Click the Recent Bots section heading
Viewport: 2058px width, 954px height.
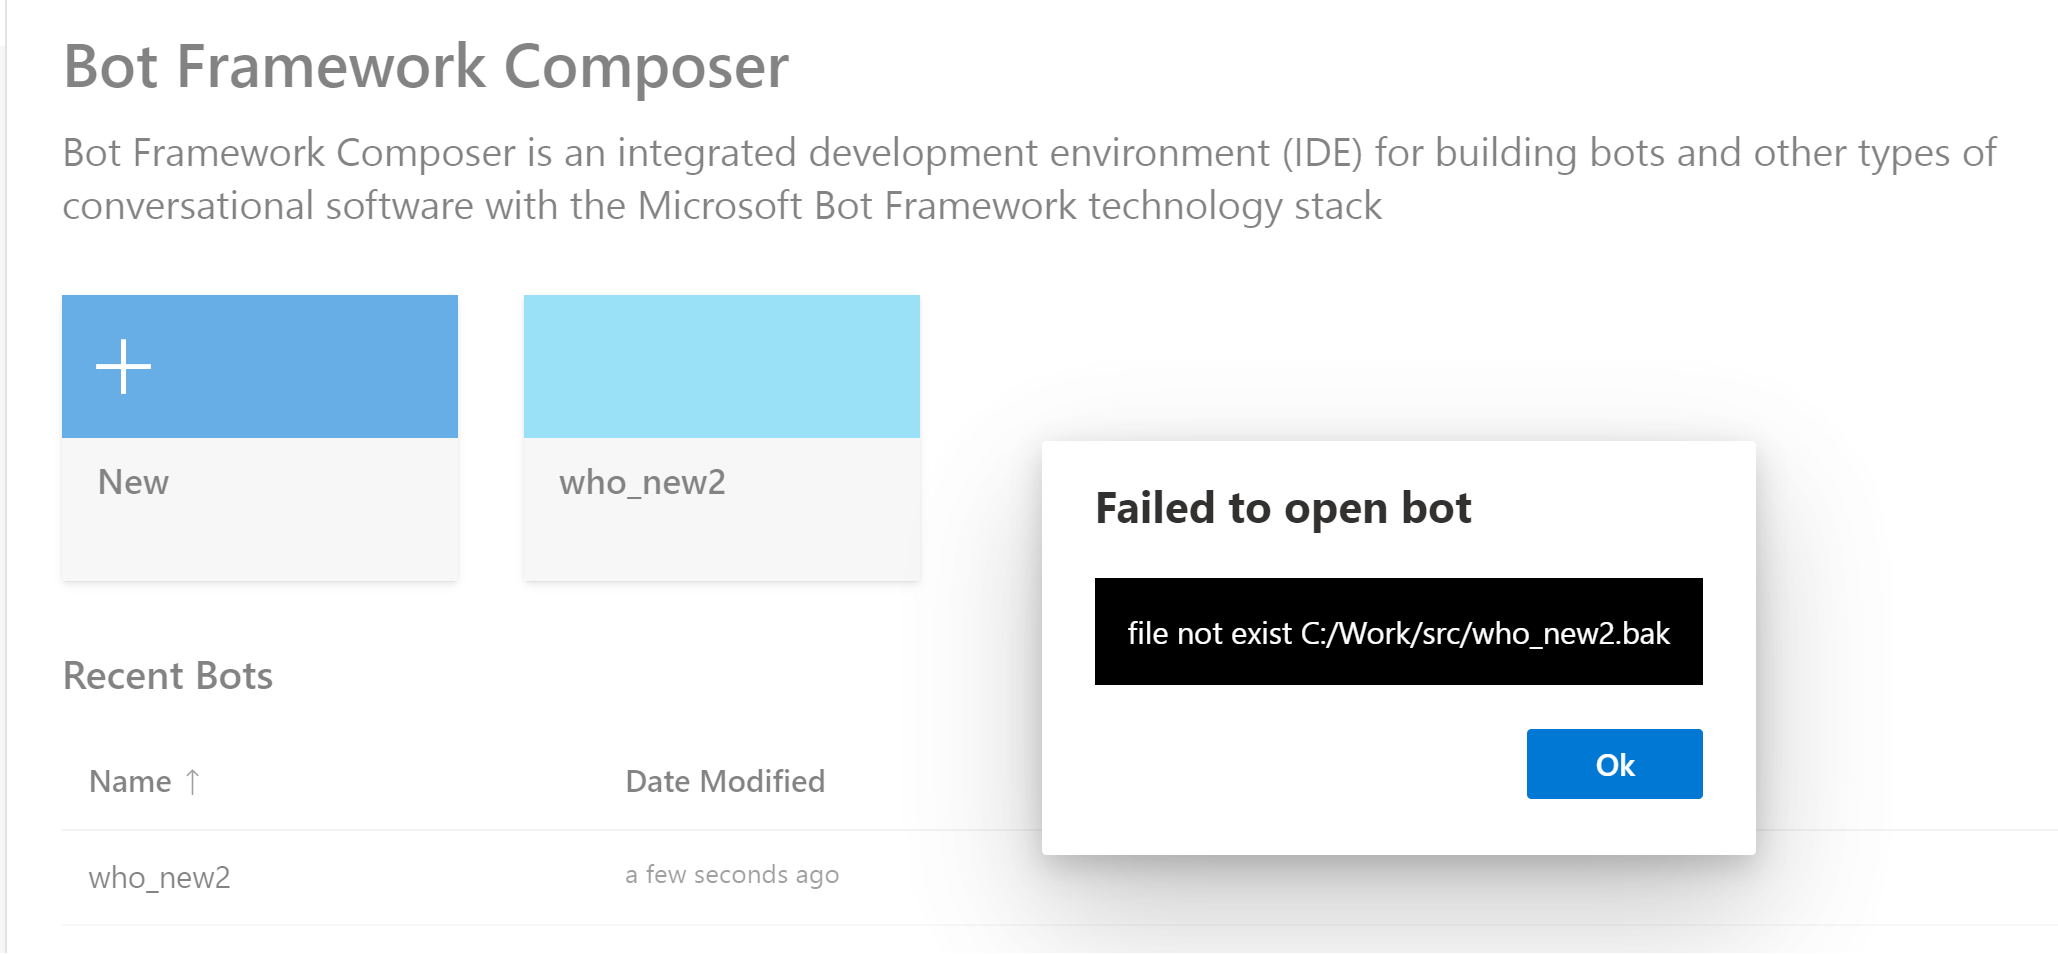(167, 675)
